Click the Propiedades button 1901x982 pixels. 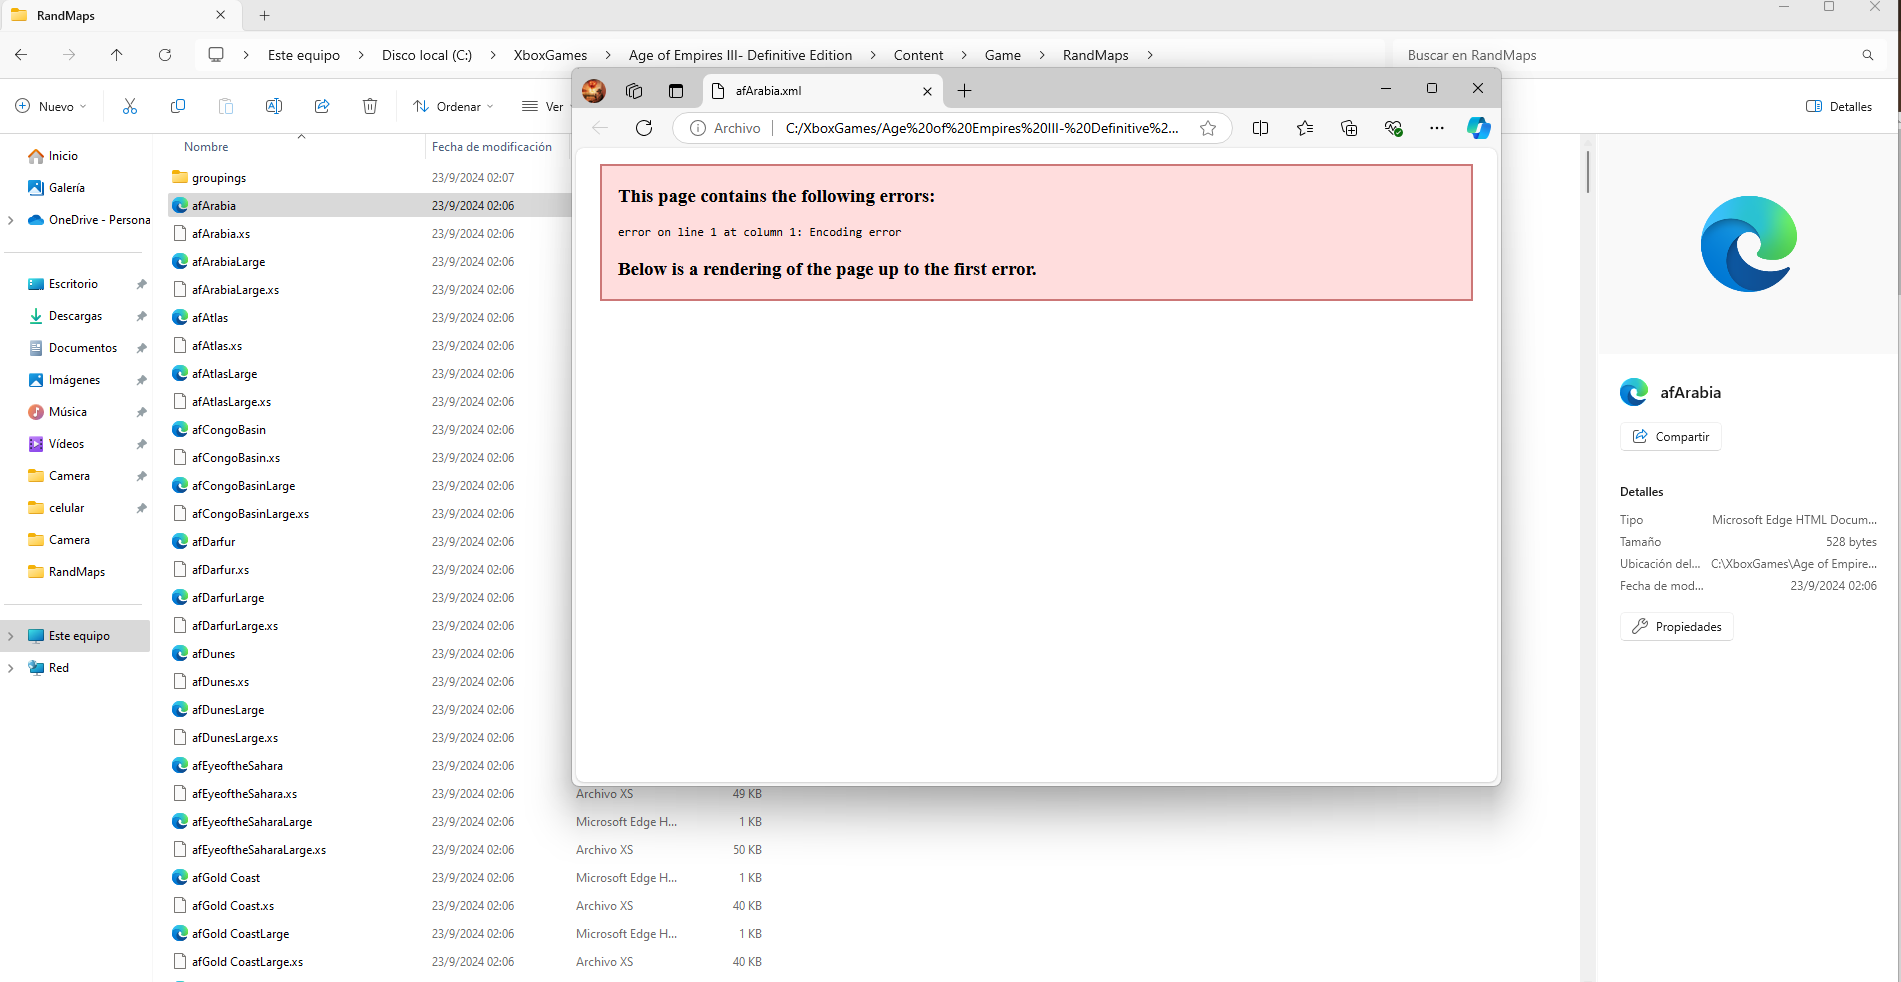(1677, 627)
